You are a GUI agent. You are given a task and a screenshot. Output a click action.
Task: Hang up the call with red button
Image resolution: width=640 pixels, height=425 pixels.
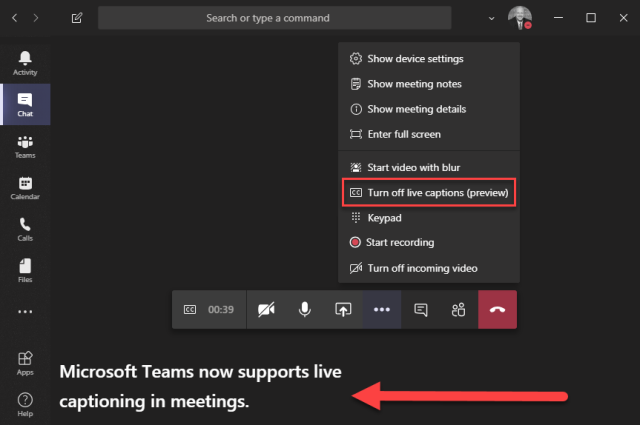point(497,309)
